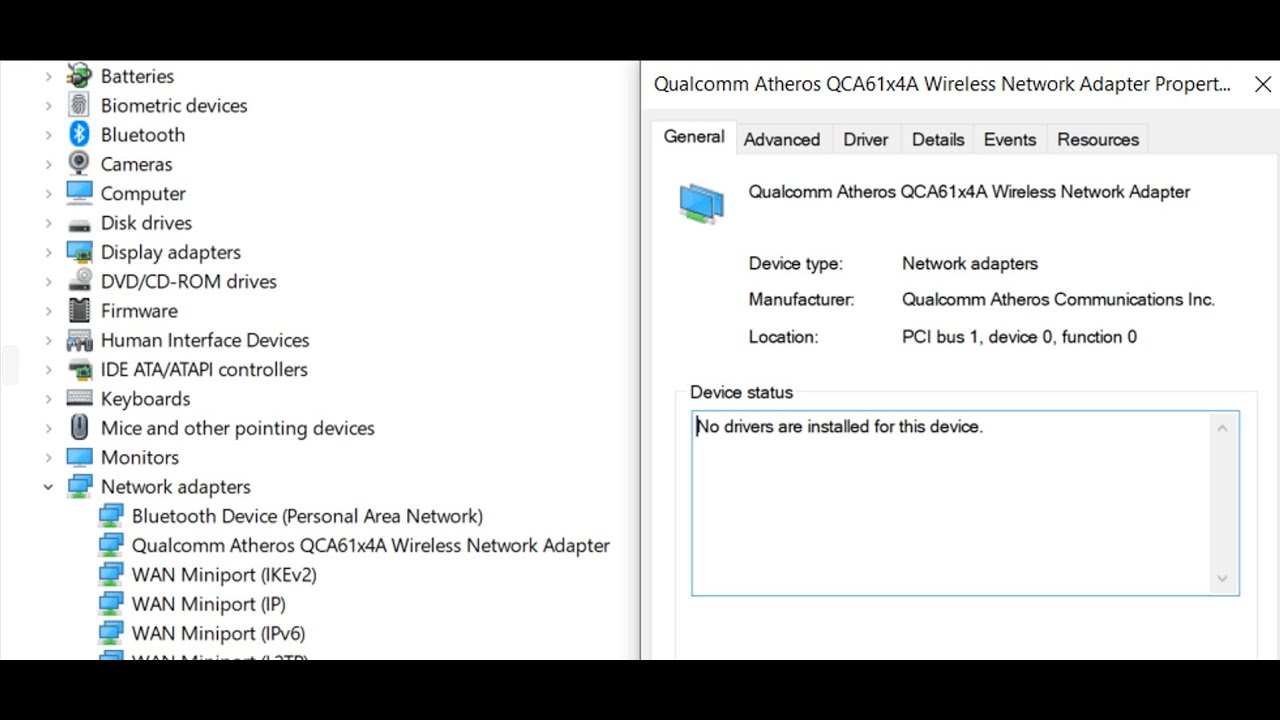
Task: Click the Batteries category icon
Action: pyautogui.click(x=79, y=76)
